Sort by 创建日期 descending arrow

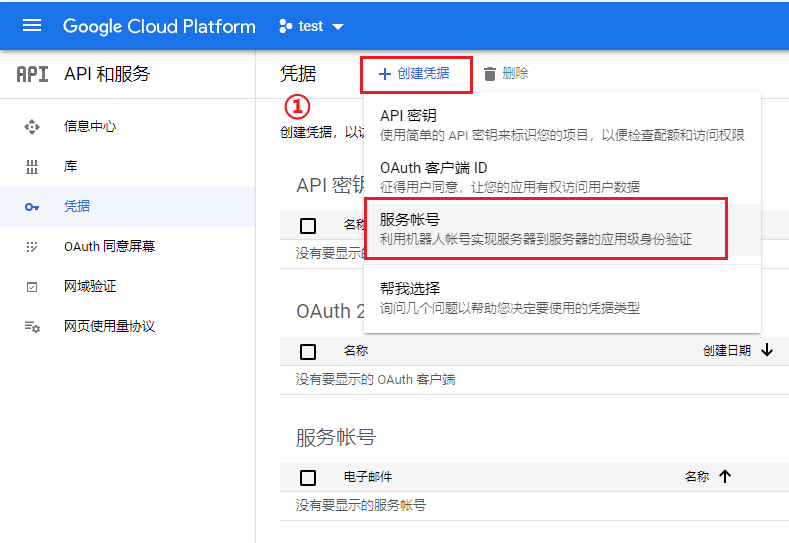[767, 350]
